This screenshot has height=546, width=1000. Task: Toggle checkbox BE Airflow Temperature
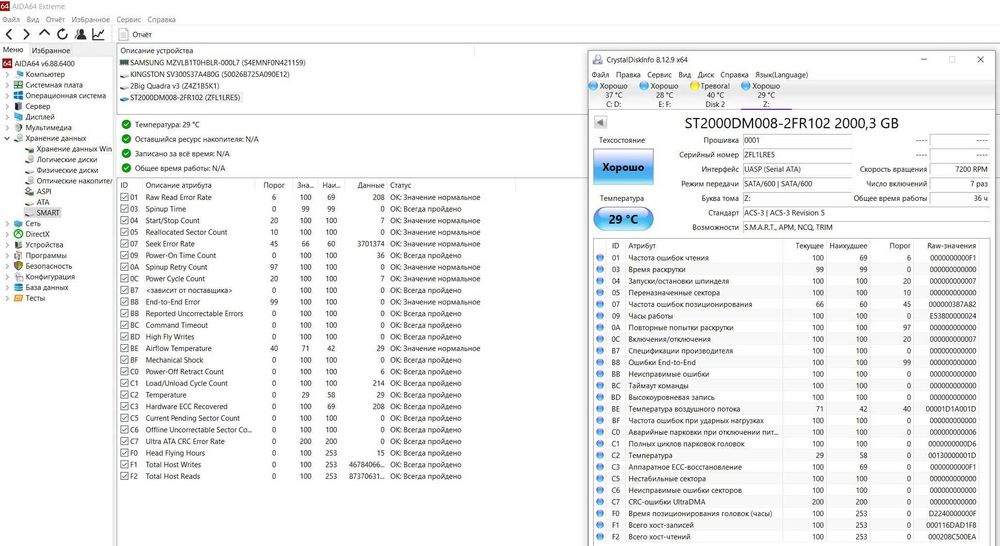tap(124, 348)
